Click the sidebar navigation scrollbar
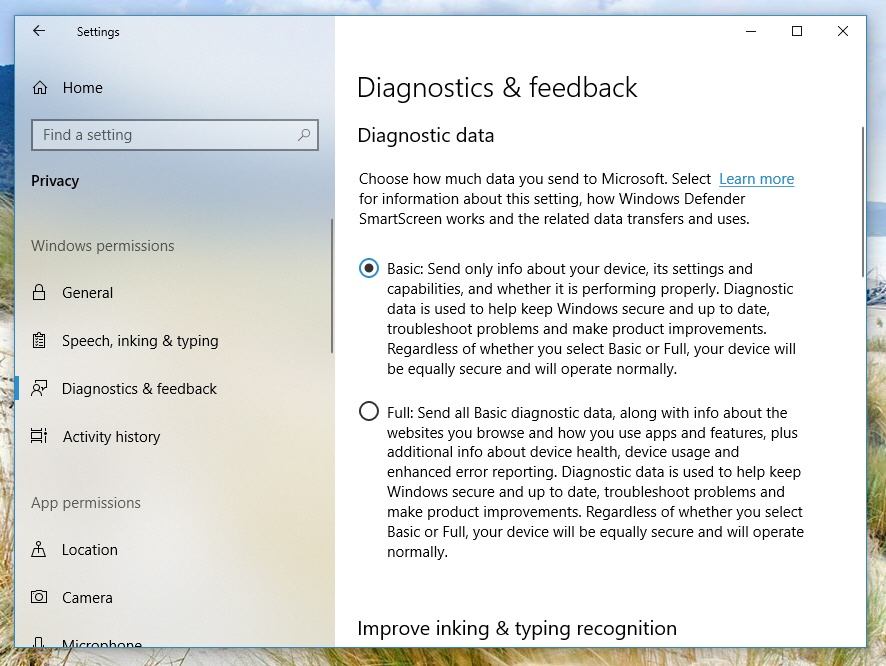 (x=331, y=285)
